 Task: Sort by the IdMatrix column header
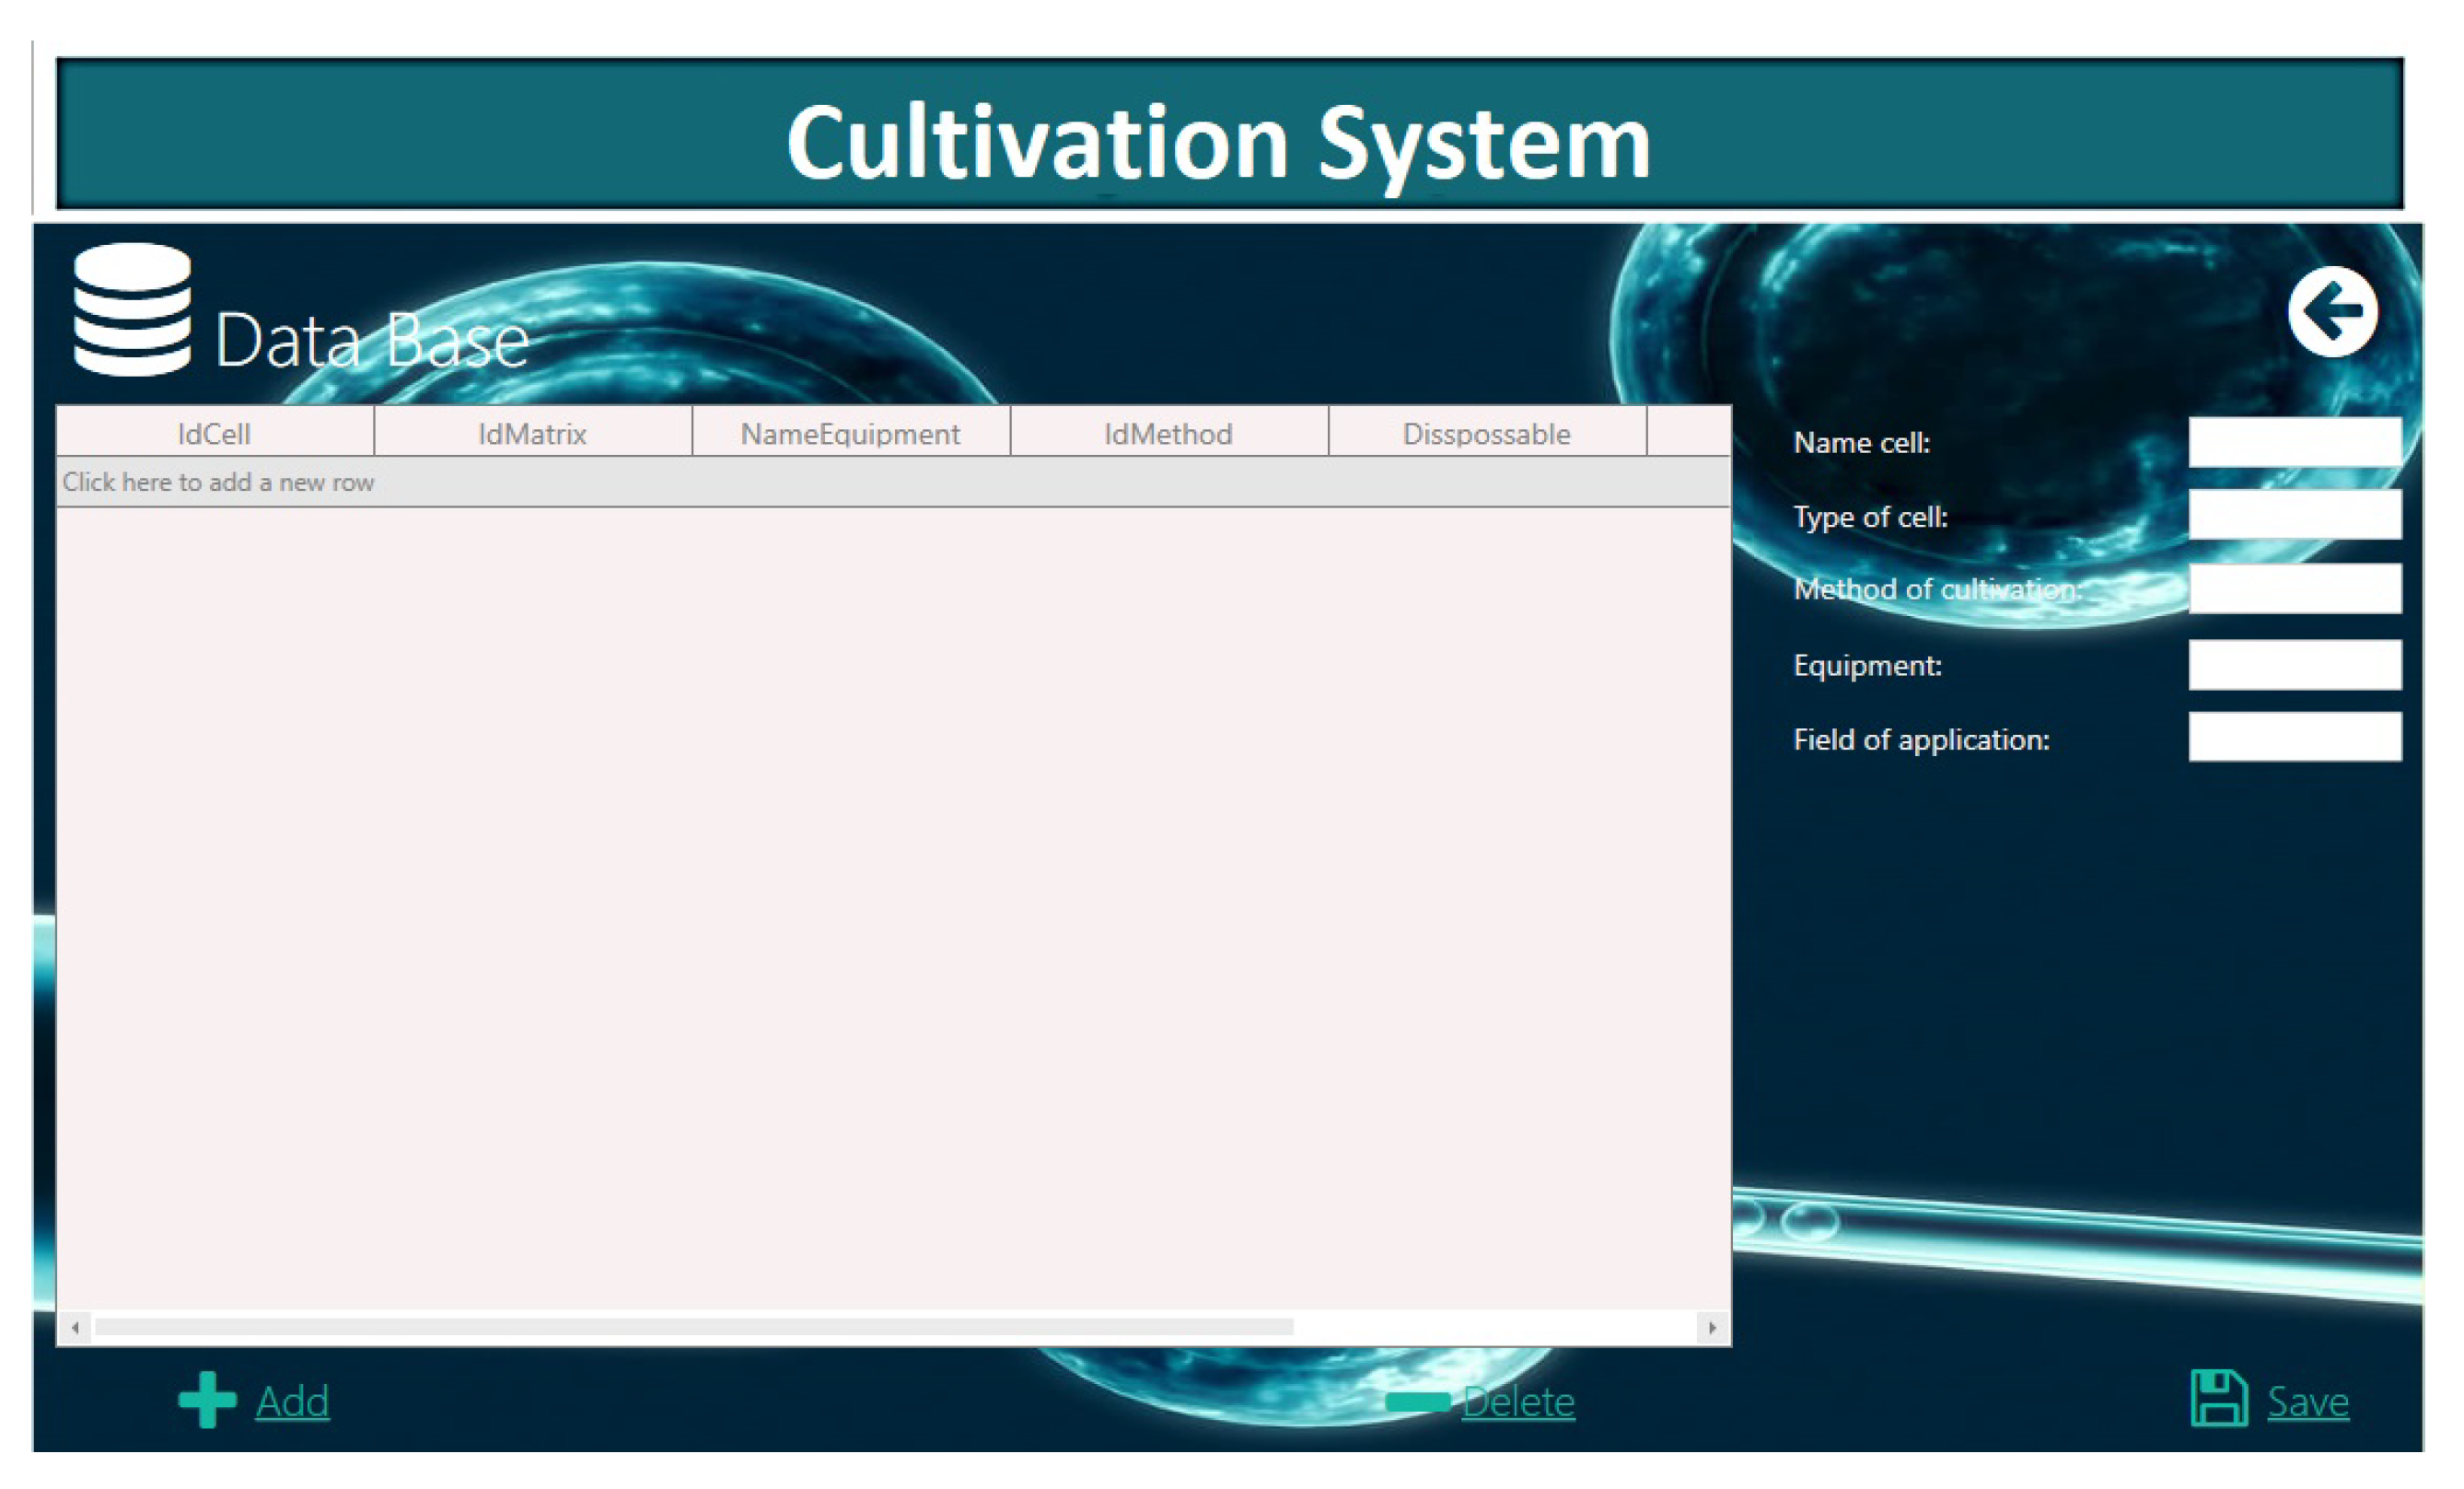point(532,433)
